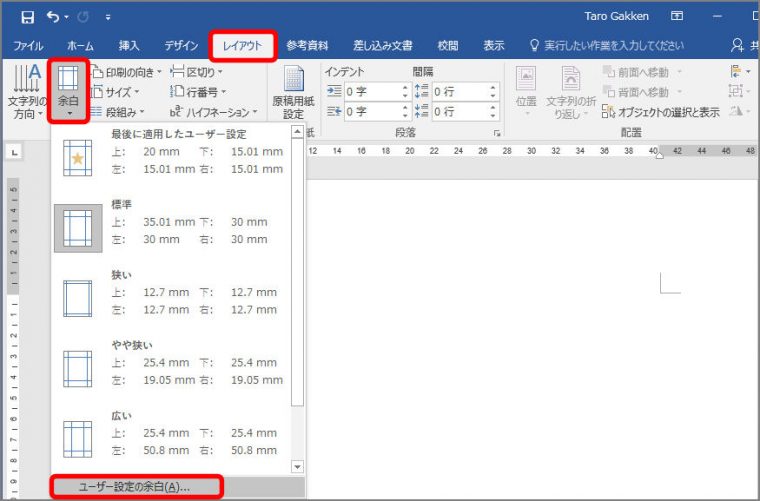
Task: Click the Save icon in the title bar
Action: (28, 17)
